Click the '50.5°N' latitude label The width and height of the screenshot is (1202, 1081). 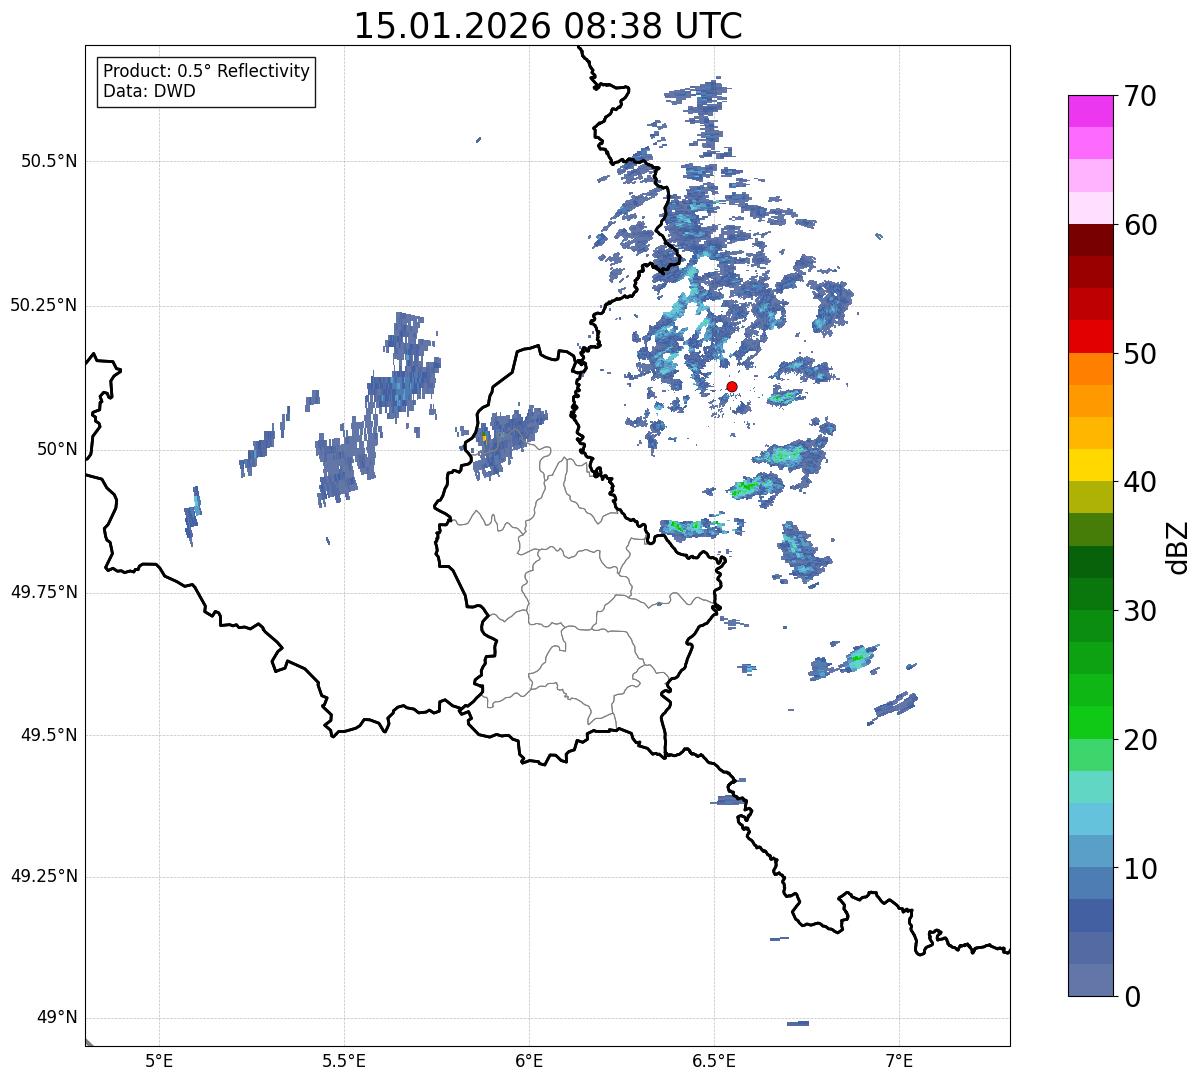[49, 161]
